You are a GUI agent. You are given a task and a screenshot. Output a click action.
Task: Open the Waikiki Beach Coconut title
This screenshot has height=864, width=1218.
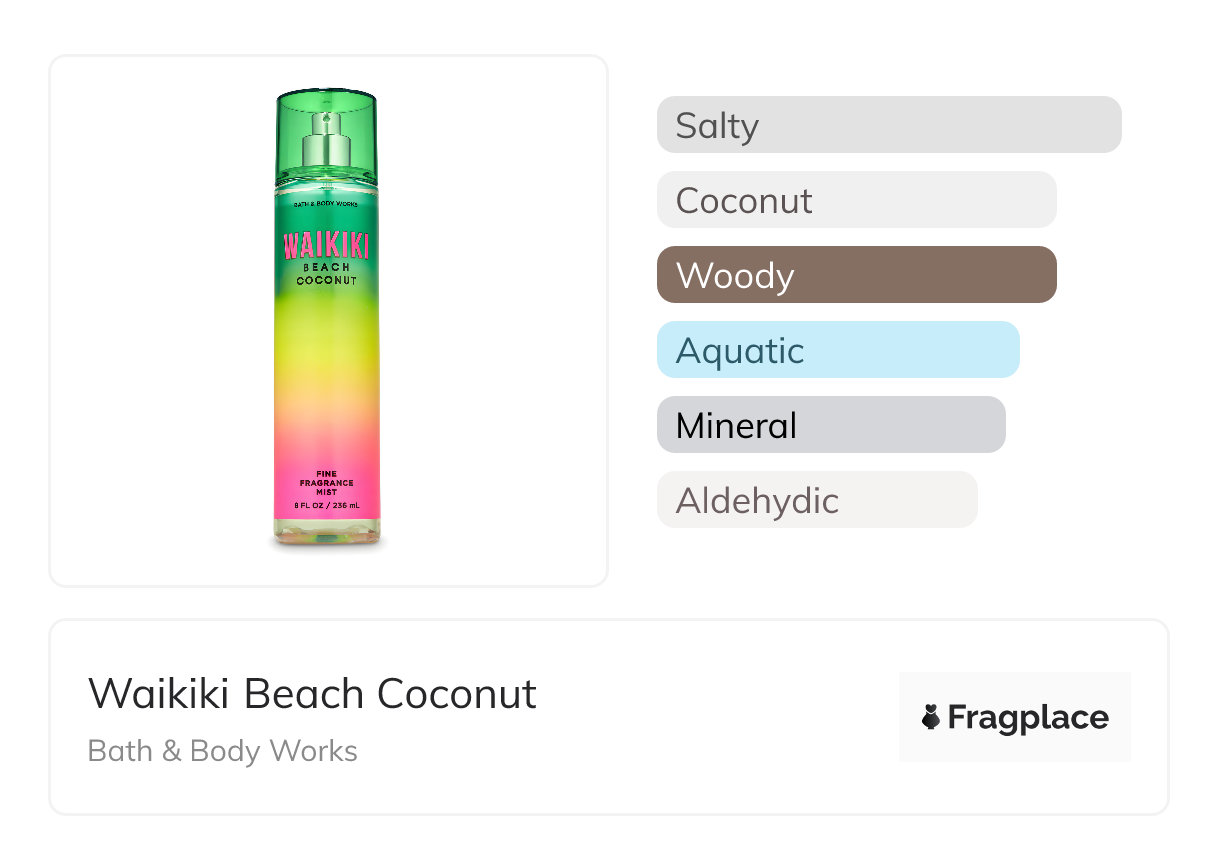point(312,693)
